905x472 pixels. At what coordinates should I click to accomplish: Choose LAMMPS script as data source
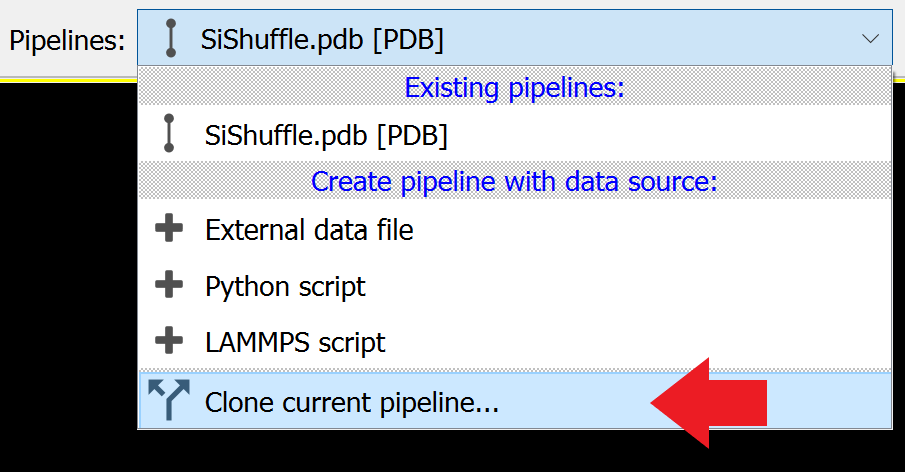(x=295, y=343)
